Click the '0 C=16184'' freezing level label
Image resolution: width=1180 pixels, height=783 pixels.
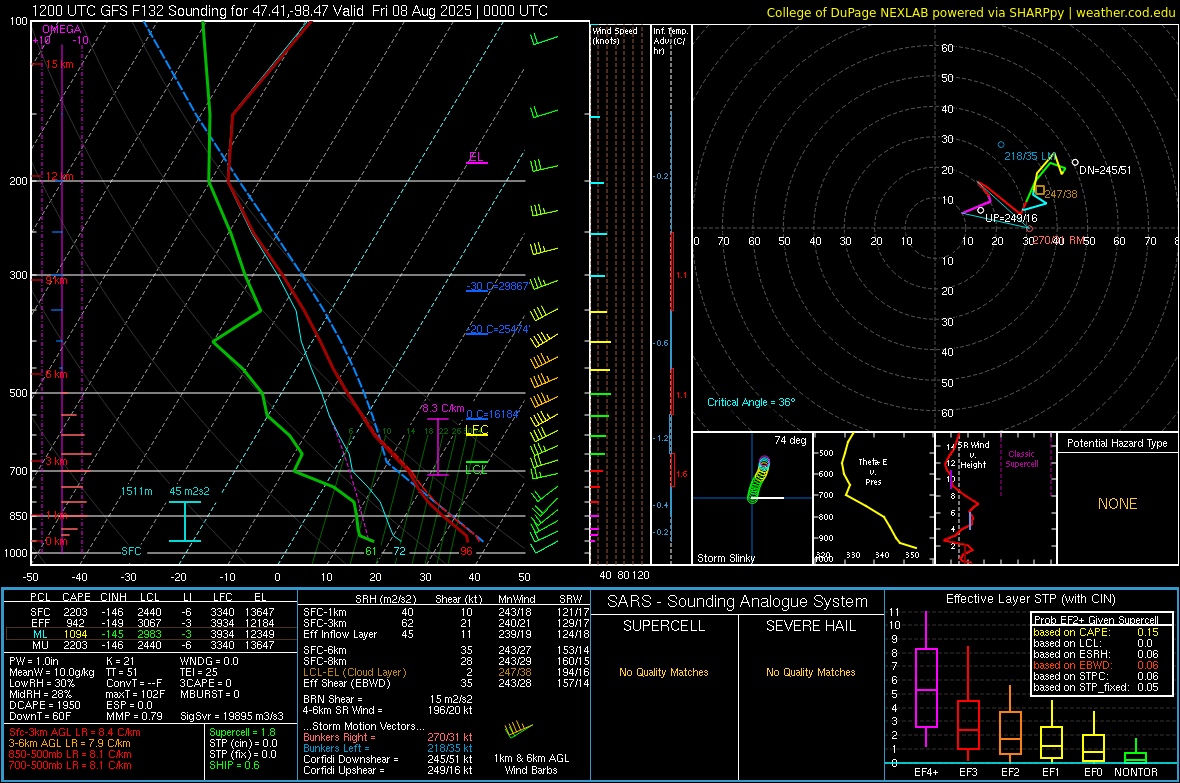coord(493,414)
